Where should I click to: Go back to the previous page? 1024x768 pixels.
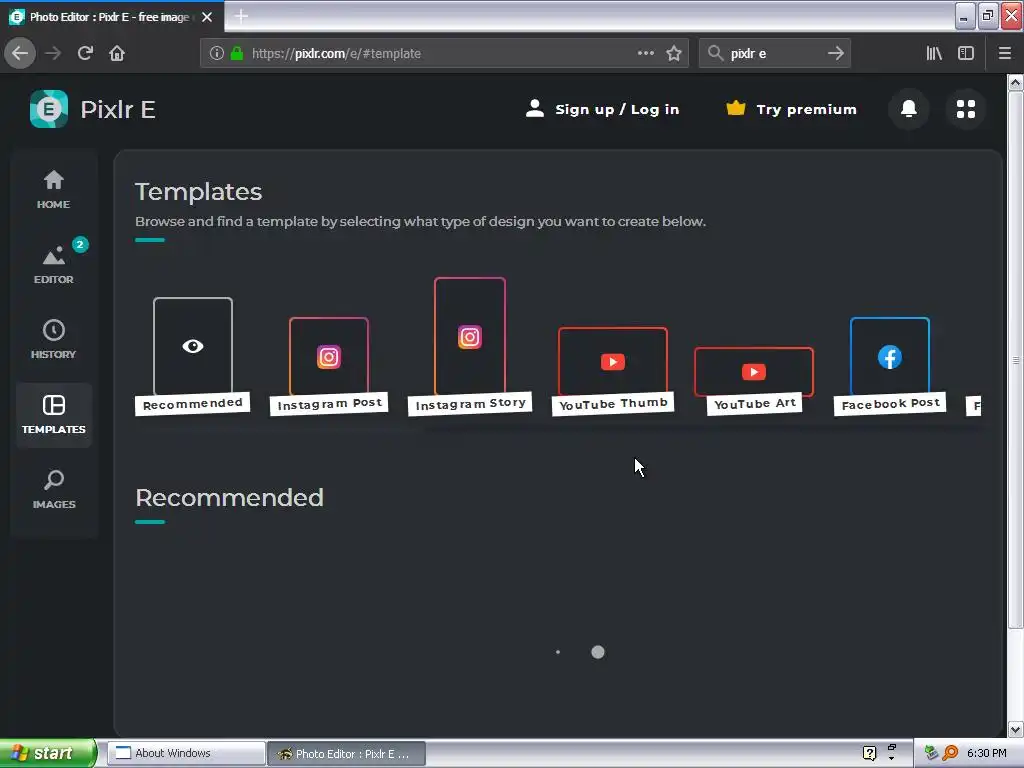point(20,53)
